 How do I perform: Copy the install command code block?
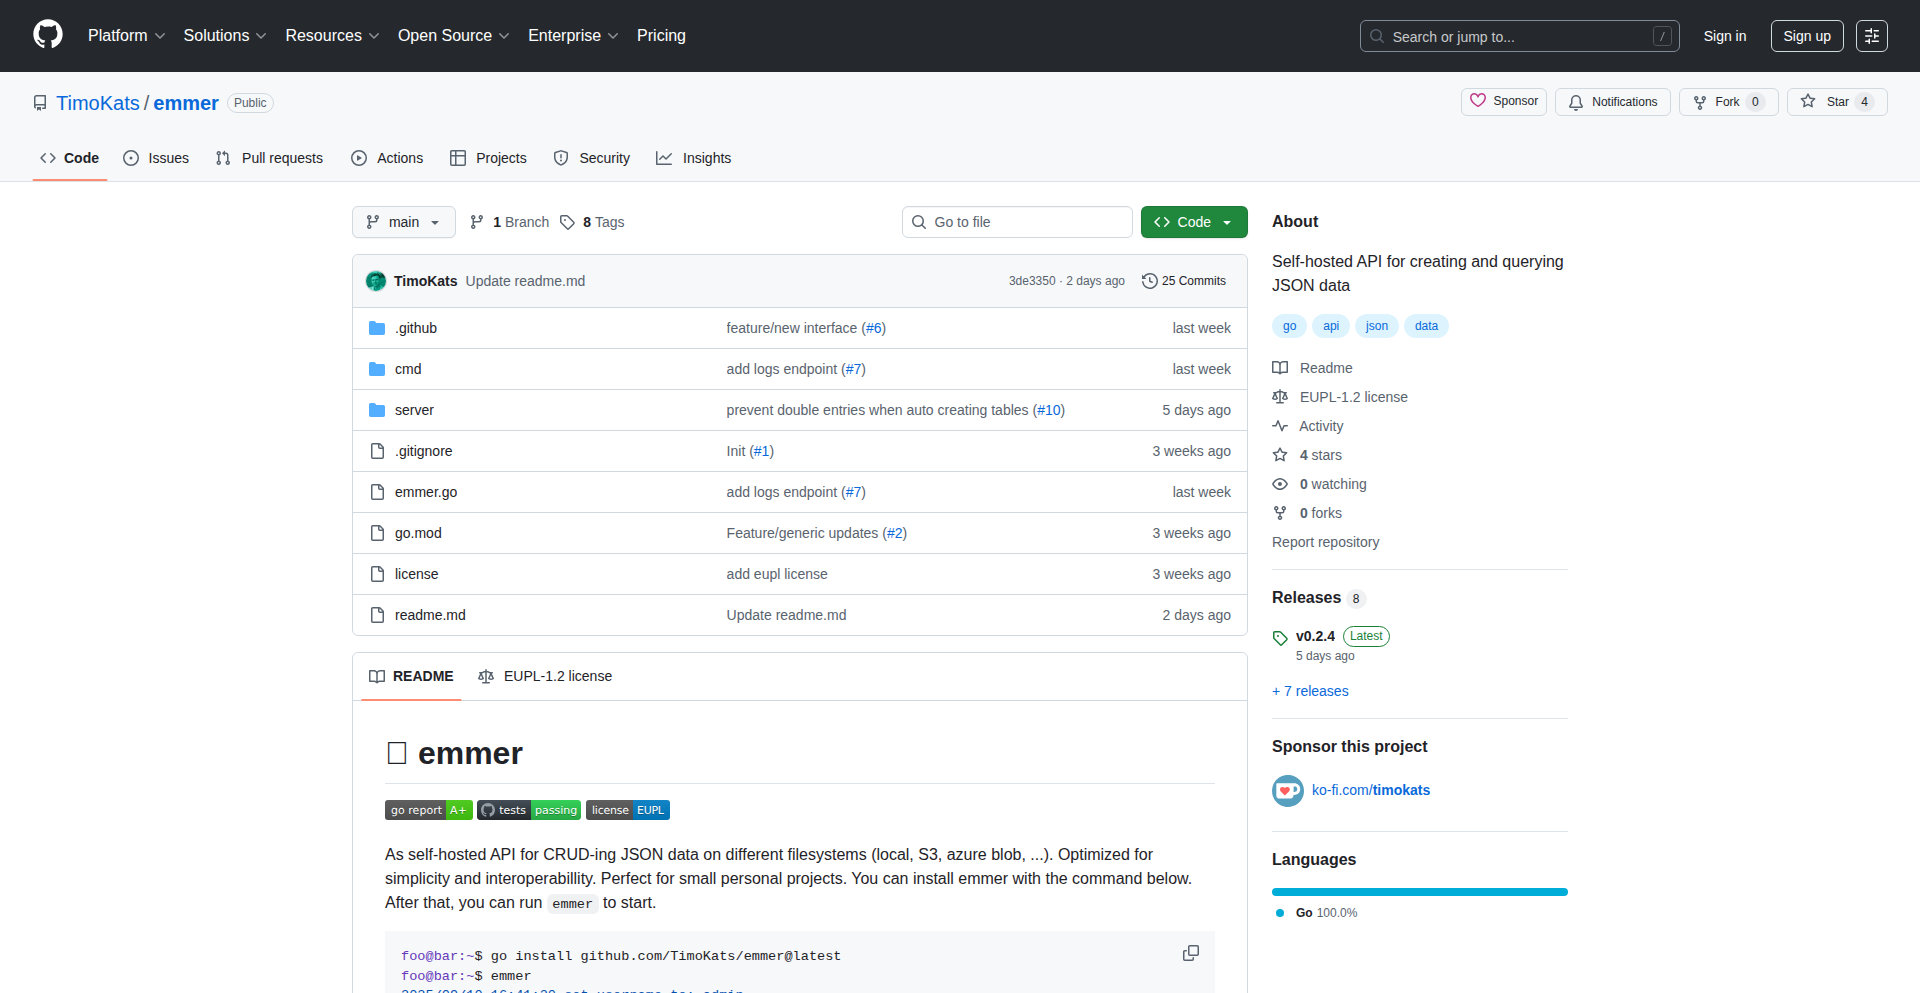pos(1190,953)
